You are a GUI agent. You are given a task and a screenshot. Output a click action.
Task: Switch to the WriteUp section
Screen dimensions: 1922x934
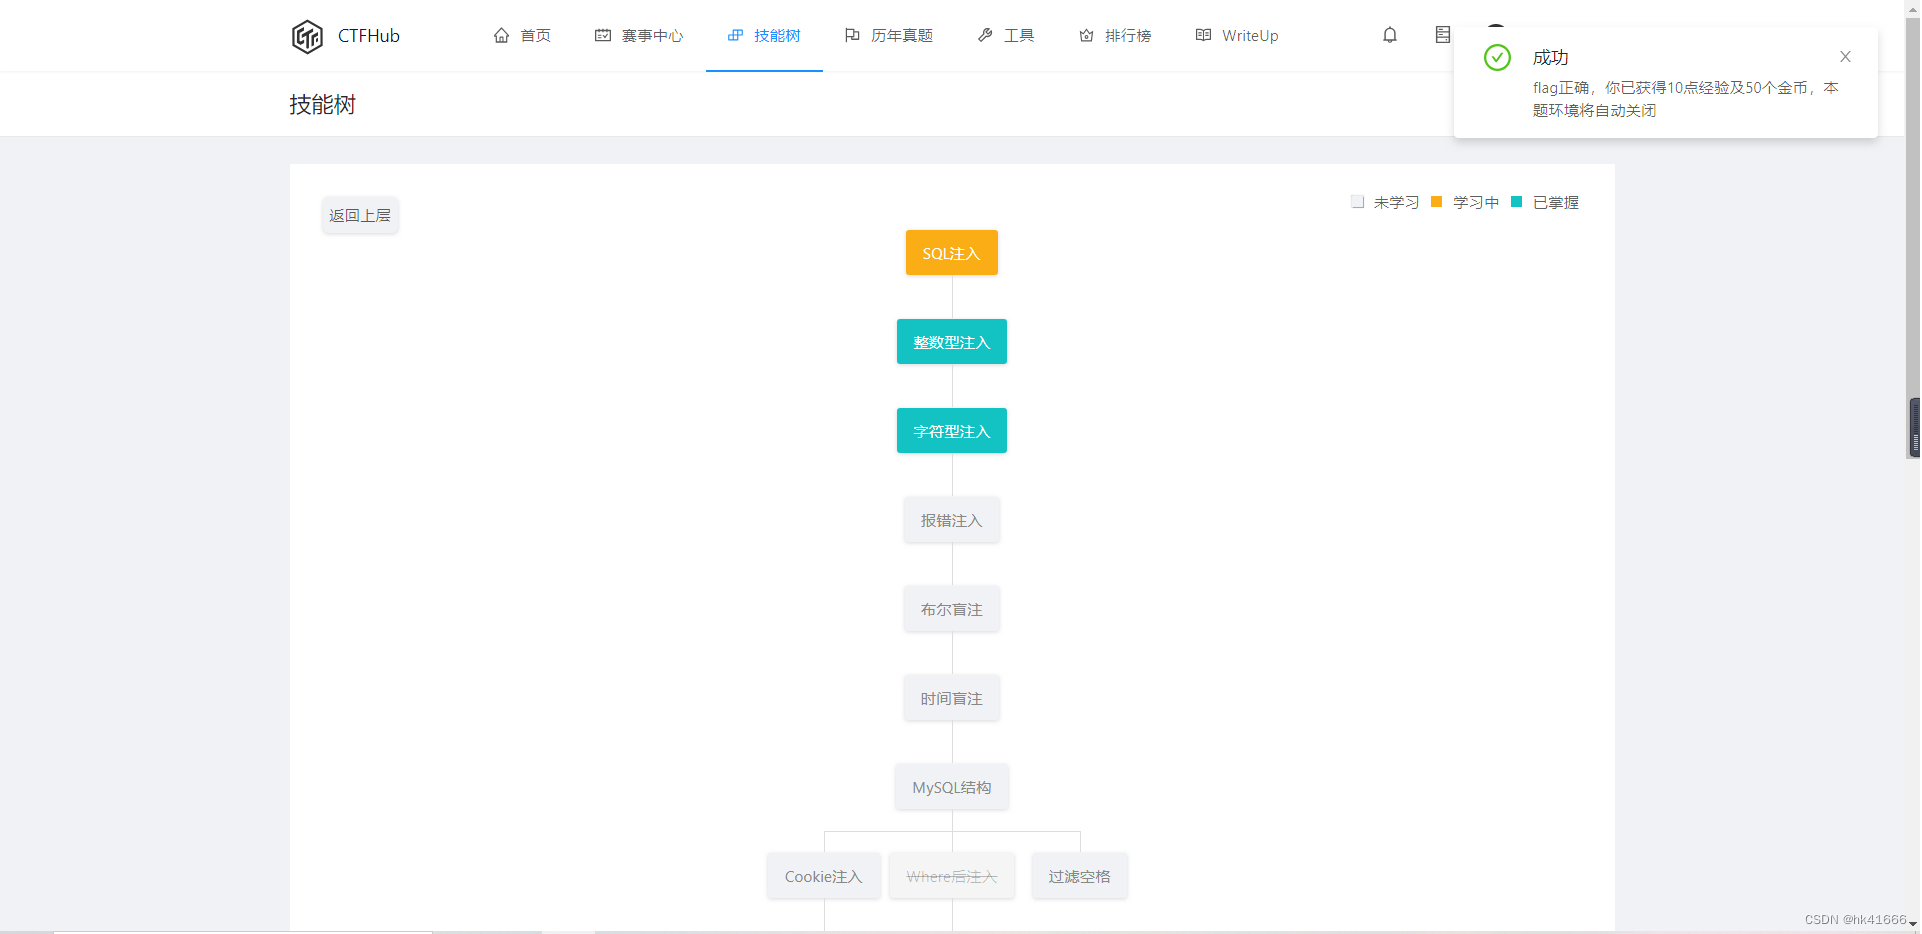click(1249, 34)
